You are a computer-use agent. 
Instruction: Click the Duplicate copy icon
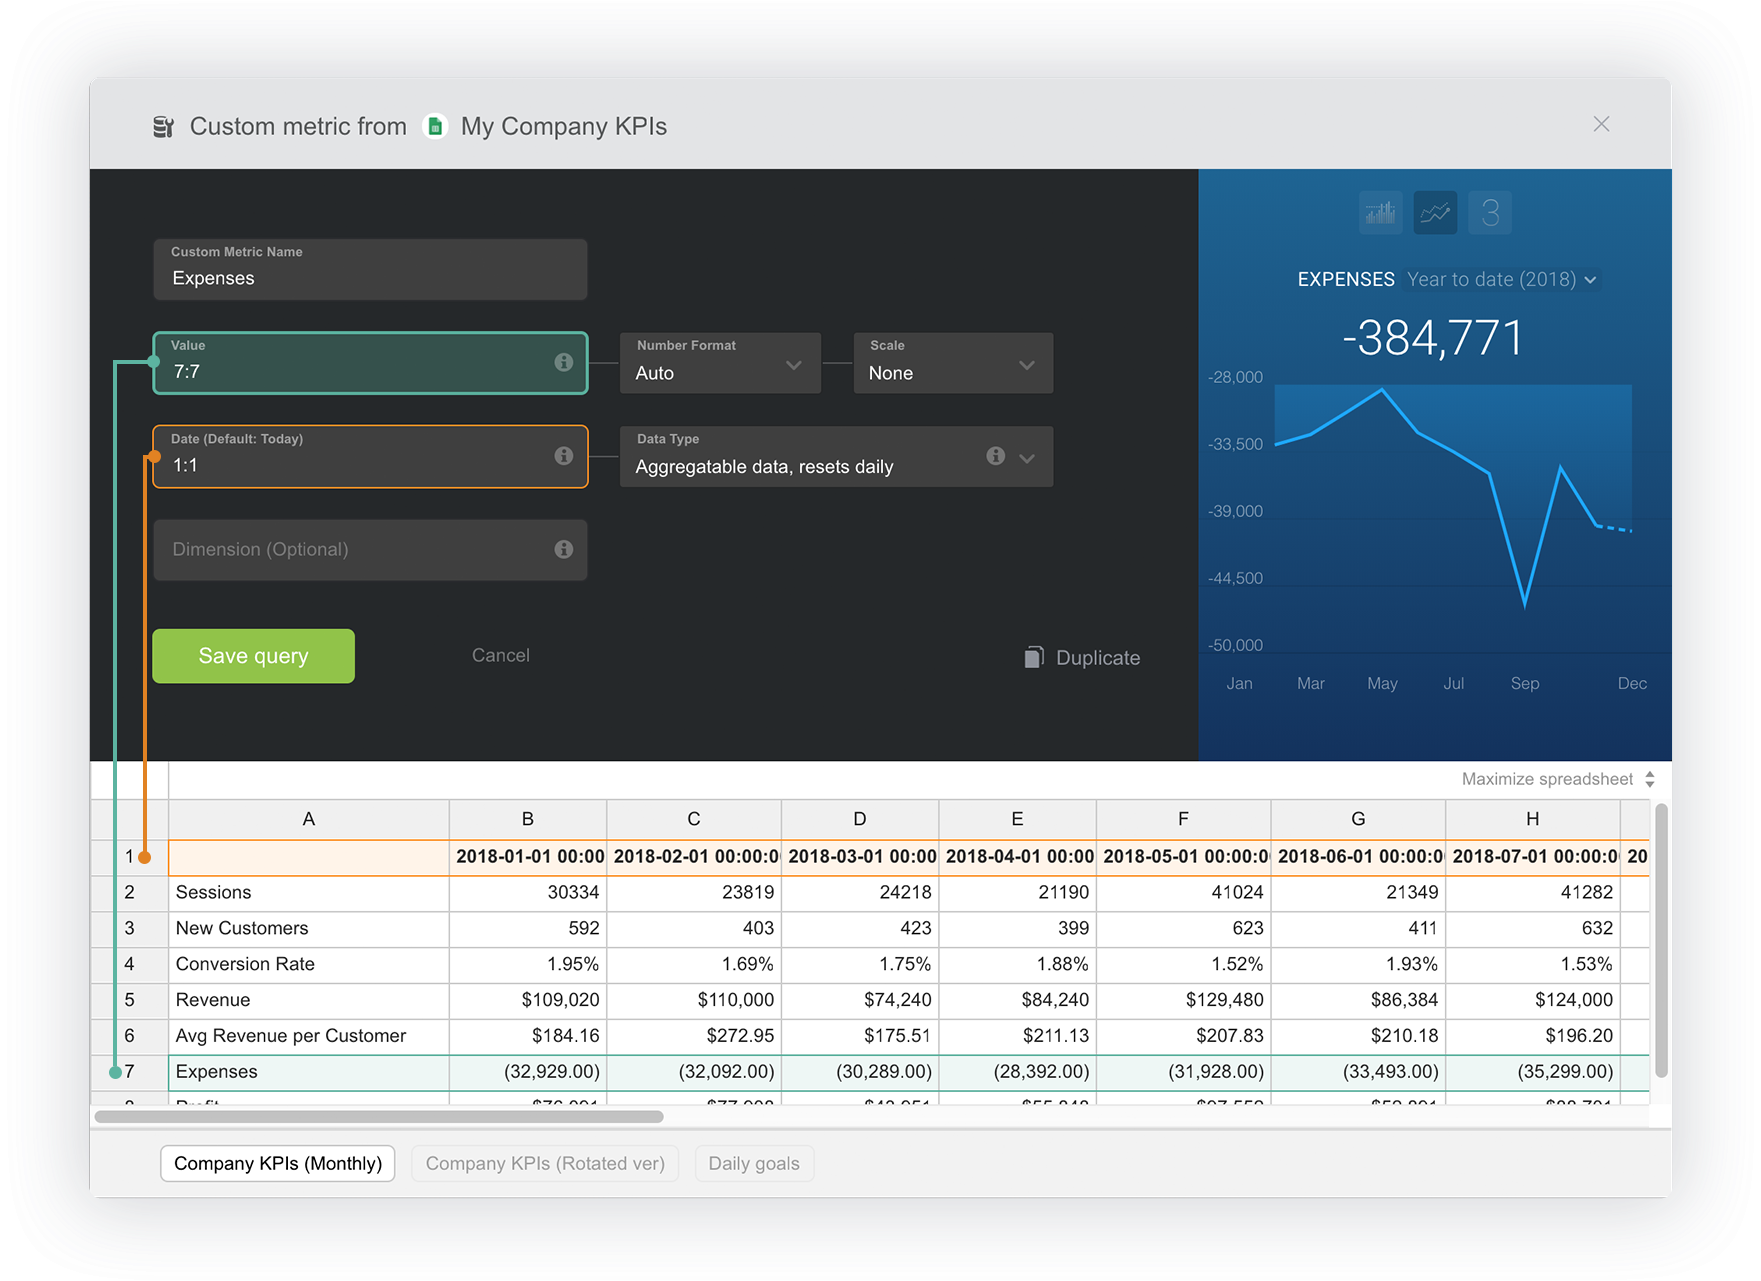point(1034,657)
